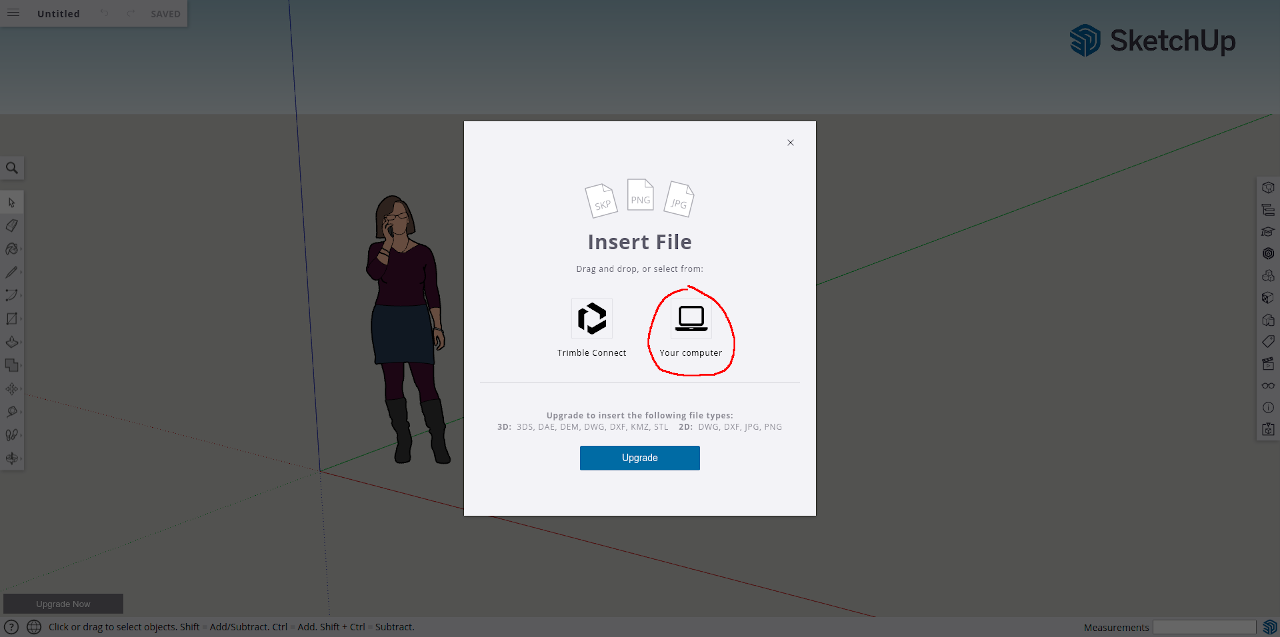Expand the Shapes tool flyout
1280x637 pixels.
[22, 318]
